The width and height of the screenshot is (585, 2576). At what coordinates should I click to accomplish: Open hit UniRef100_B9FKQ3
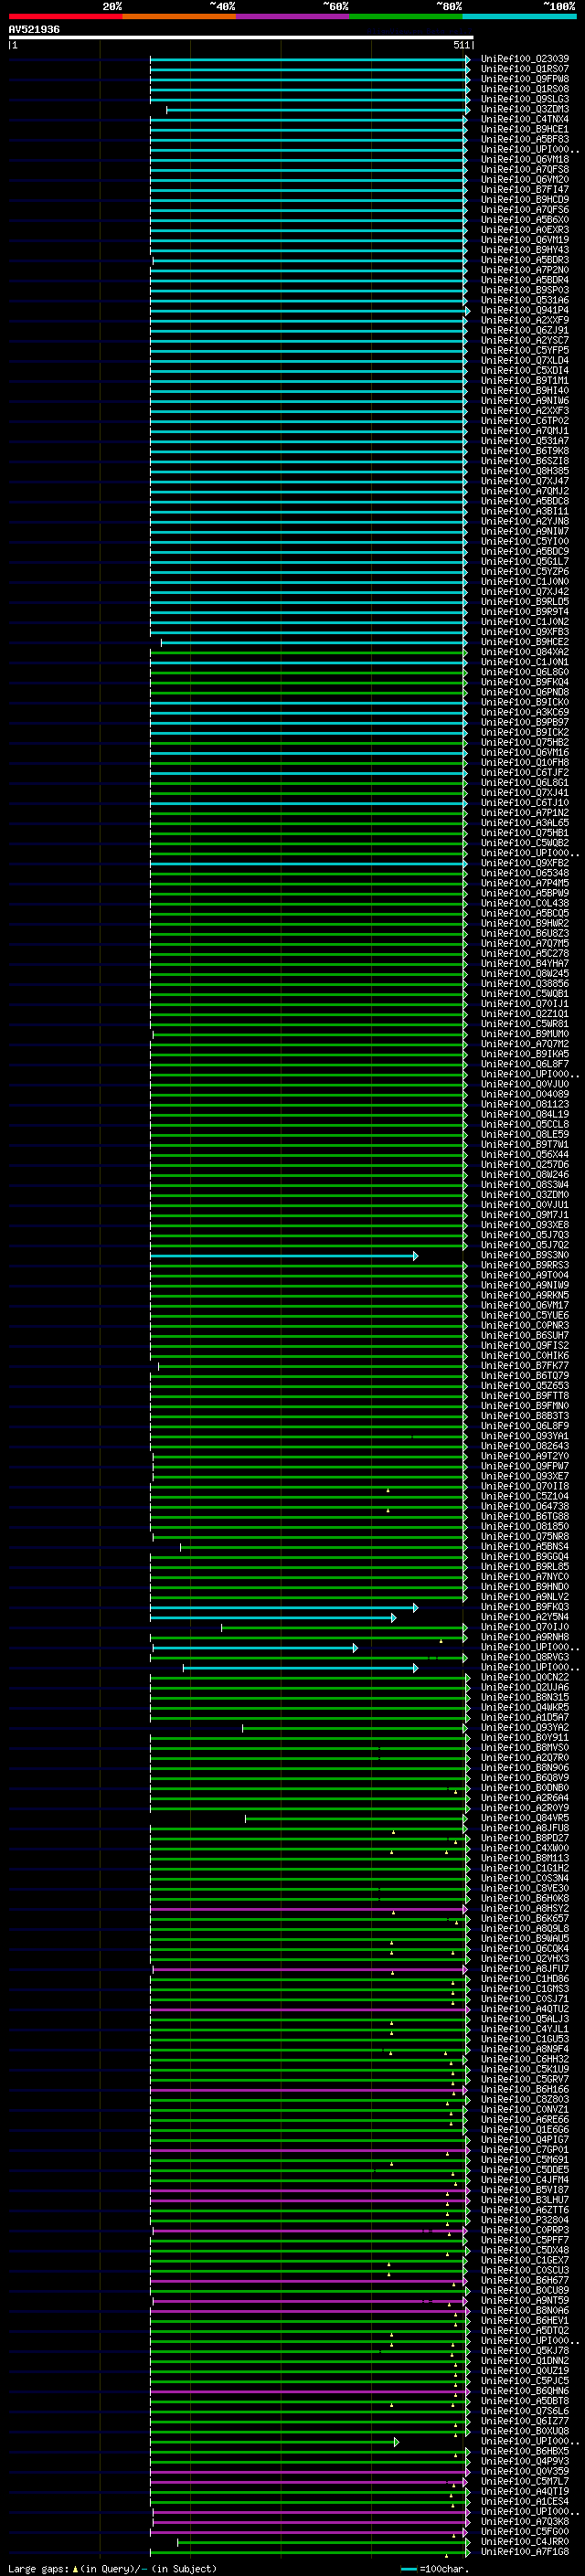click(x=525, y=1607)
